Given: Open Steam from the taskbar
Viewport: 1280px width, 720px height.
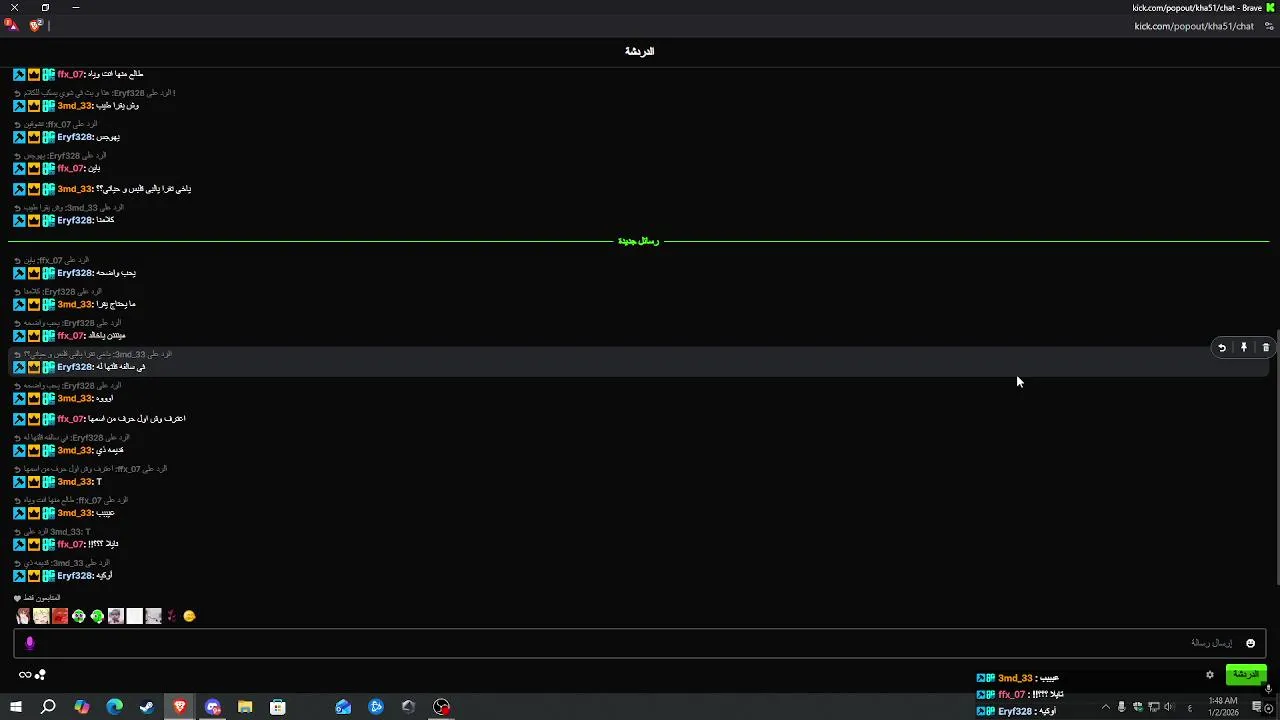Looking at the screenshot, I should [x=147, y=707].
